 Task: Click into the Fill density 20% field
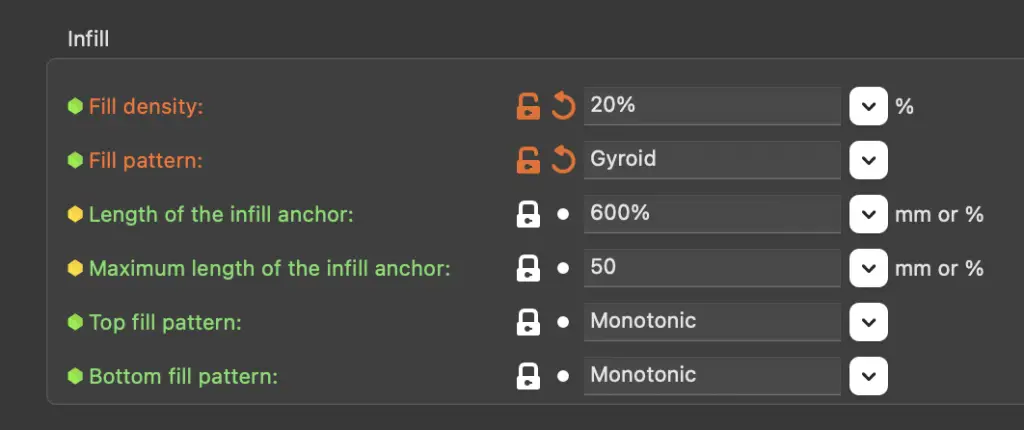(x=712, y=106)
